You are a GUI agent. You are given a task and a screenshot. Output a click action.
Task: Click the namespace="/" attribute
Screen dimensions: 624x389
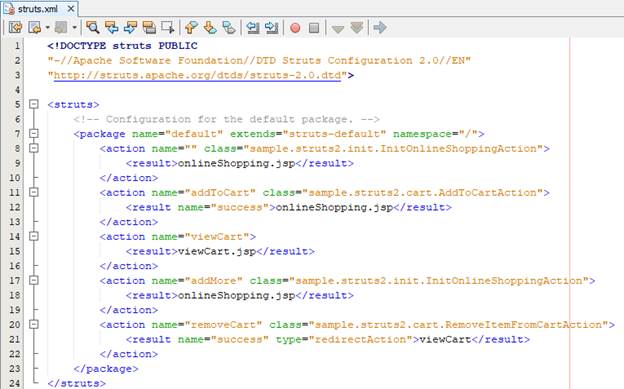tap(435, 134)
